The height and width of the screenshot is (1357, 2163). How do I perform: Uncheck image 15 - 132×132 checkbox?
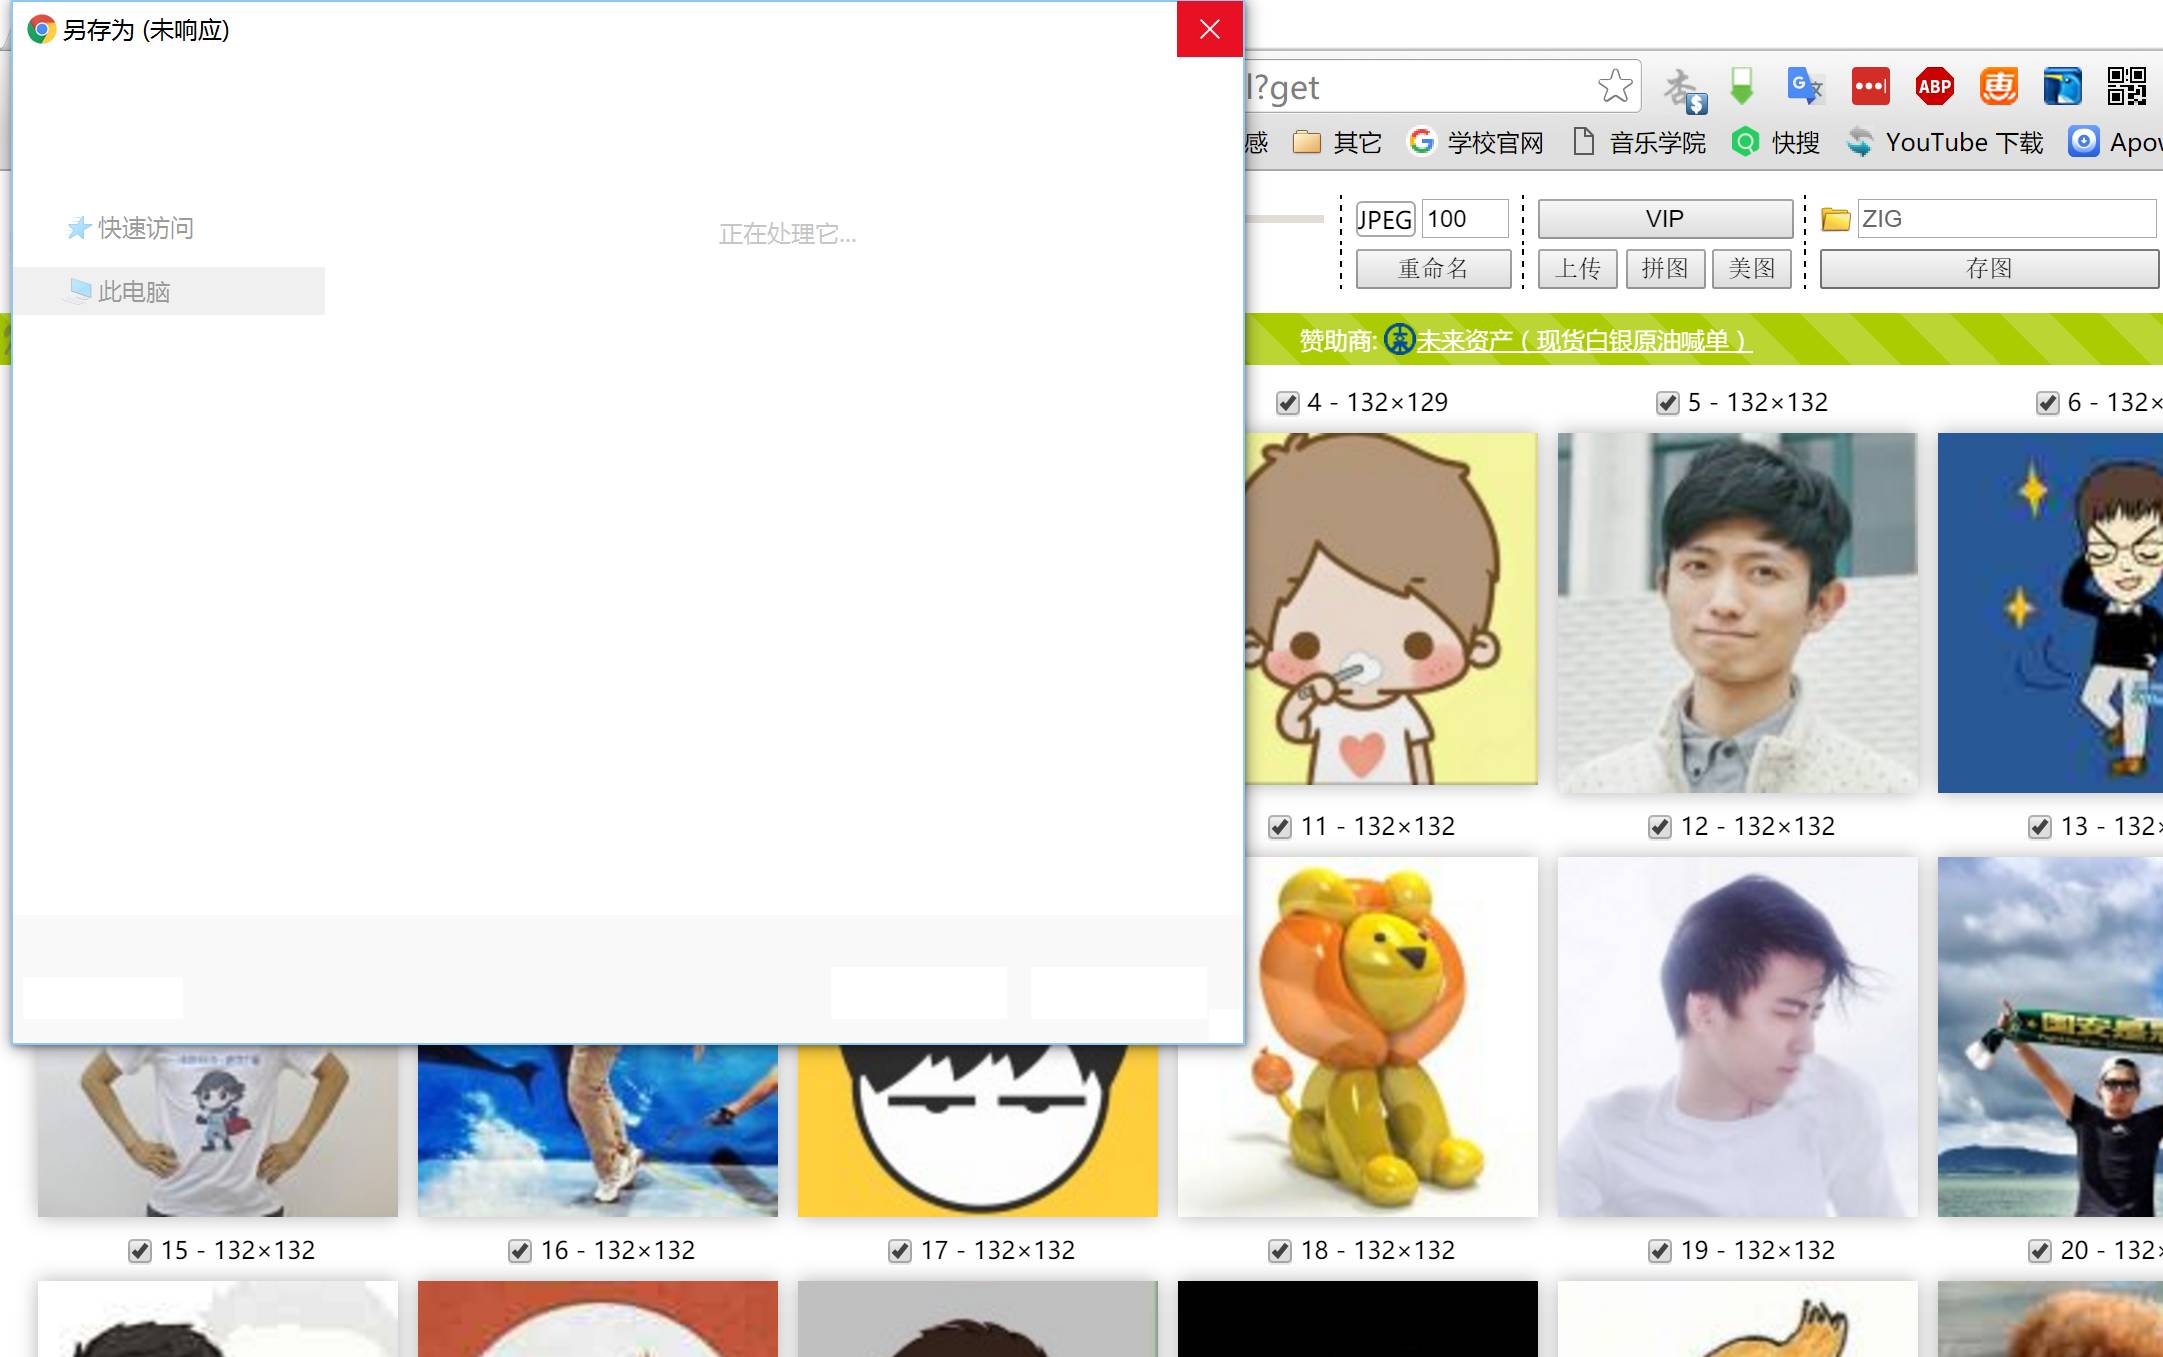coord(139,1251)
